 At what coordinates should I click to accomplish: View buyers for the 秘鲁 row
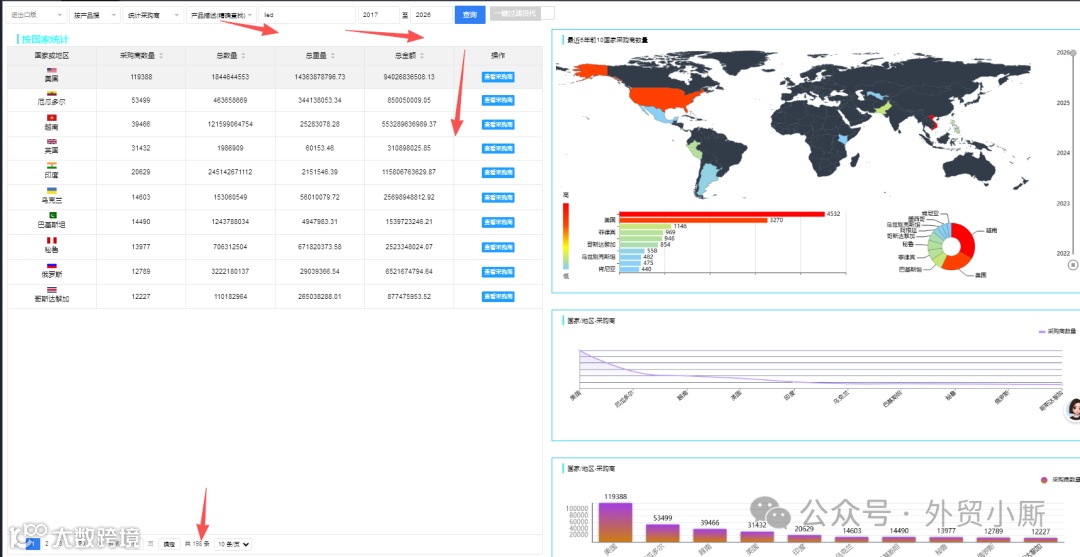498,247
